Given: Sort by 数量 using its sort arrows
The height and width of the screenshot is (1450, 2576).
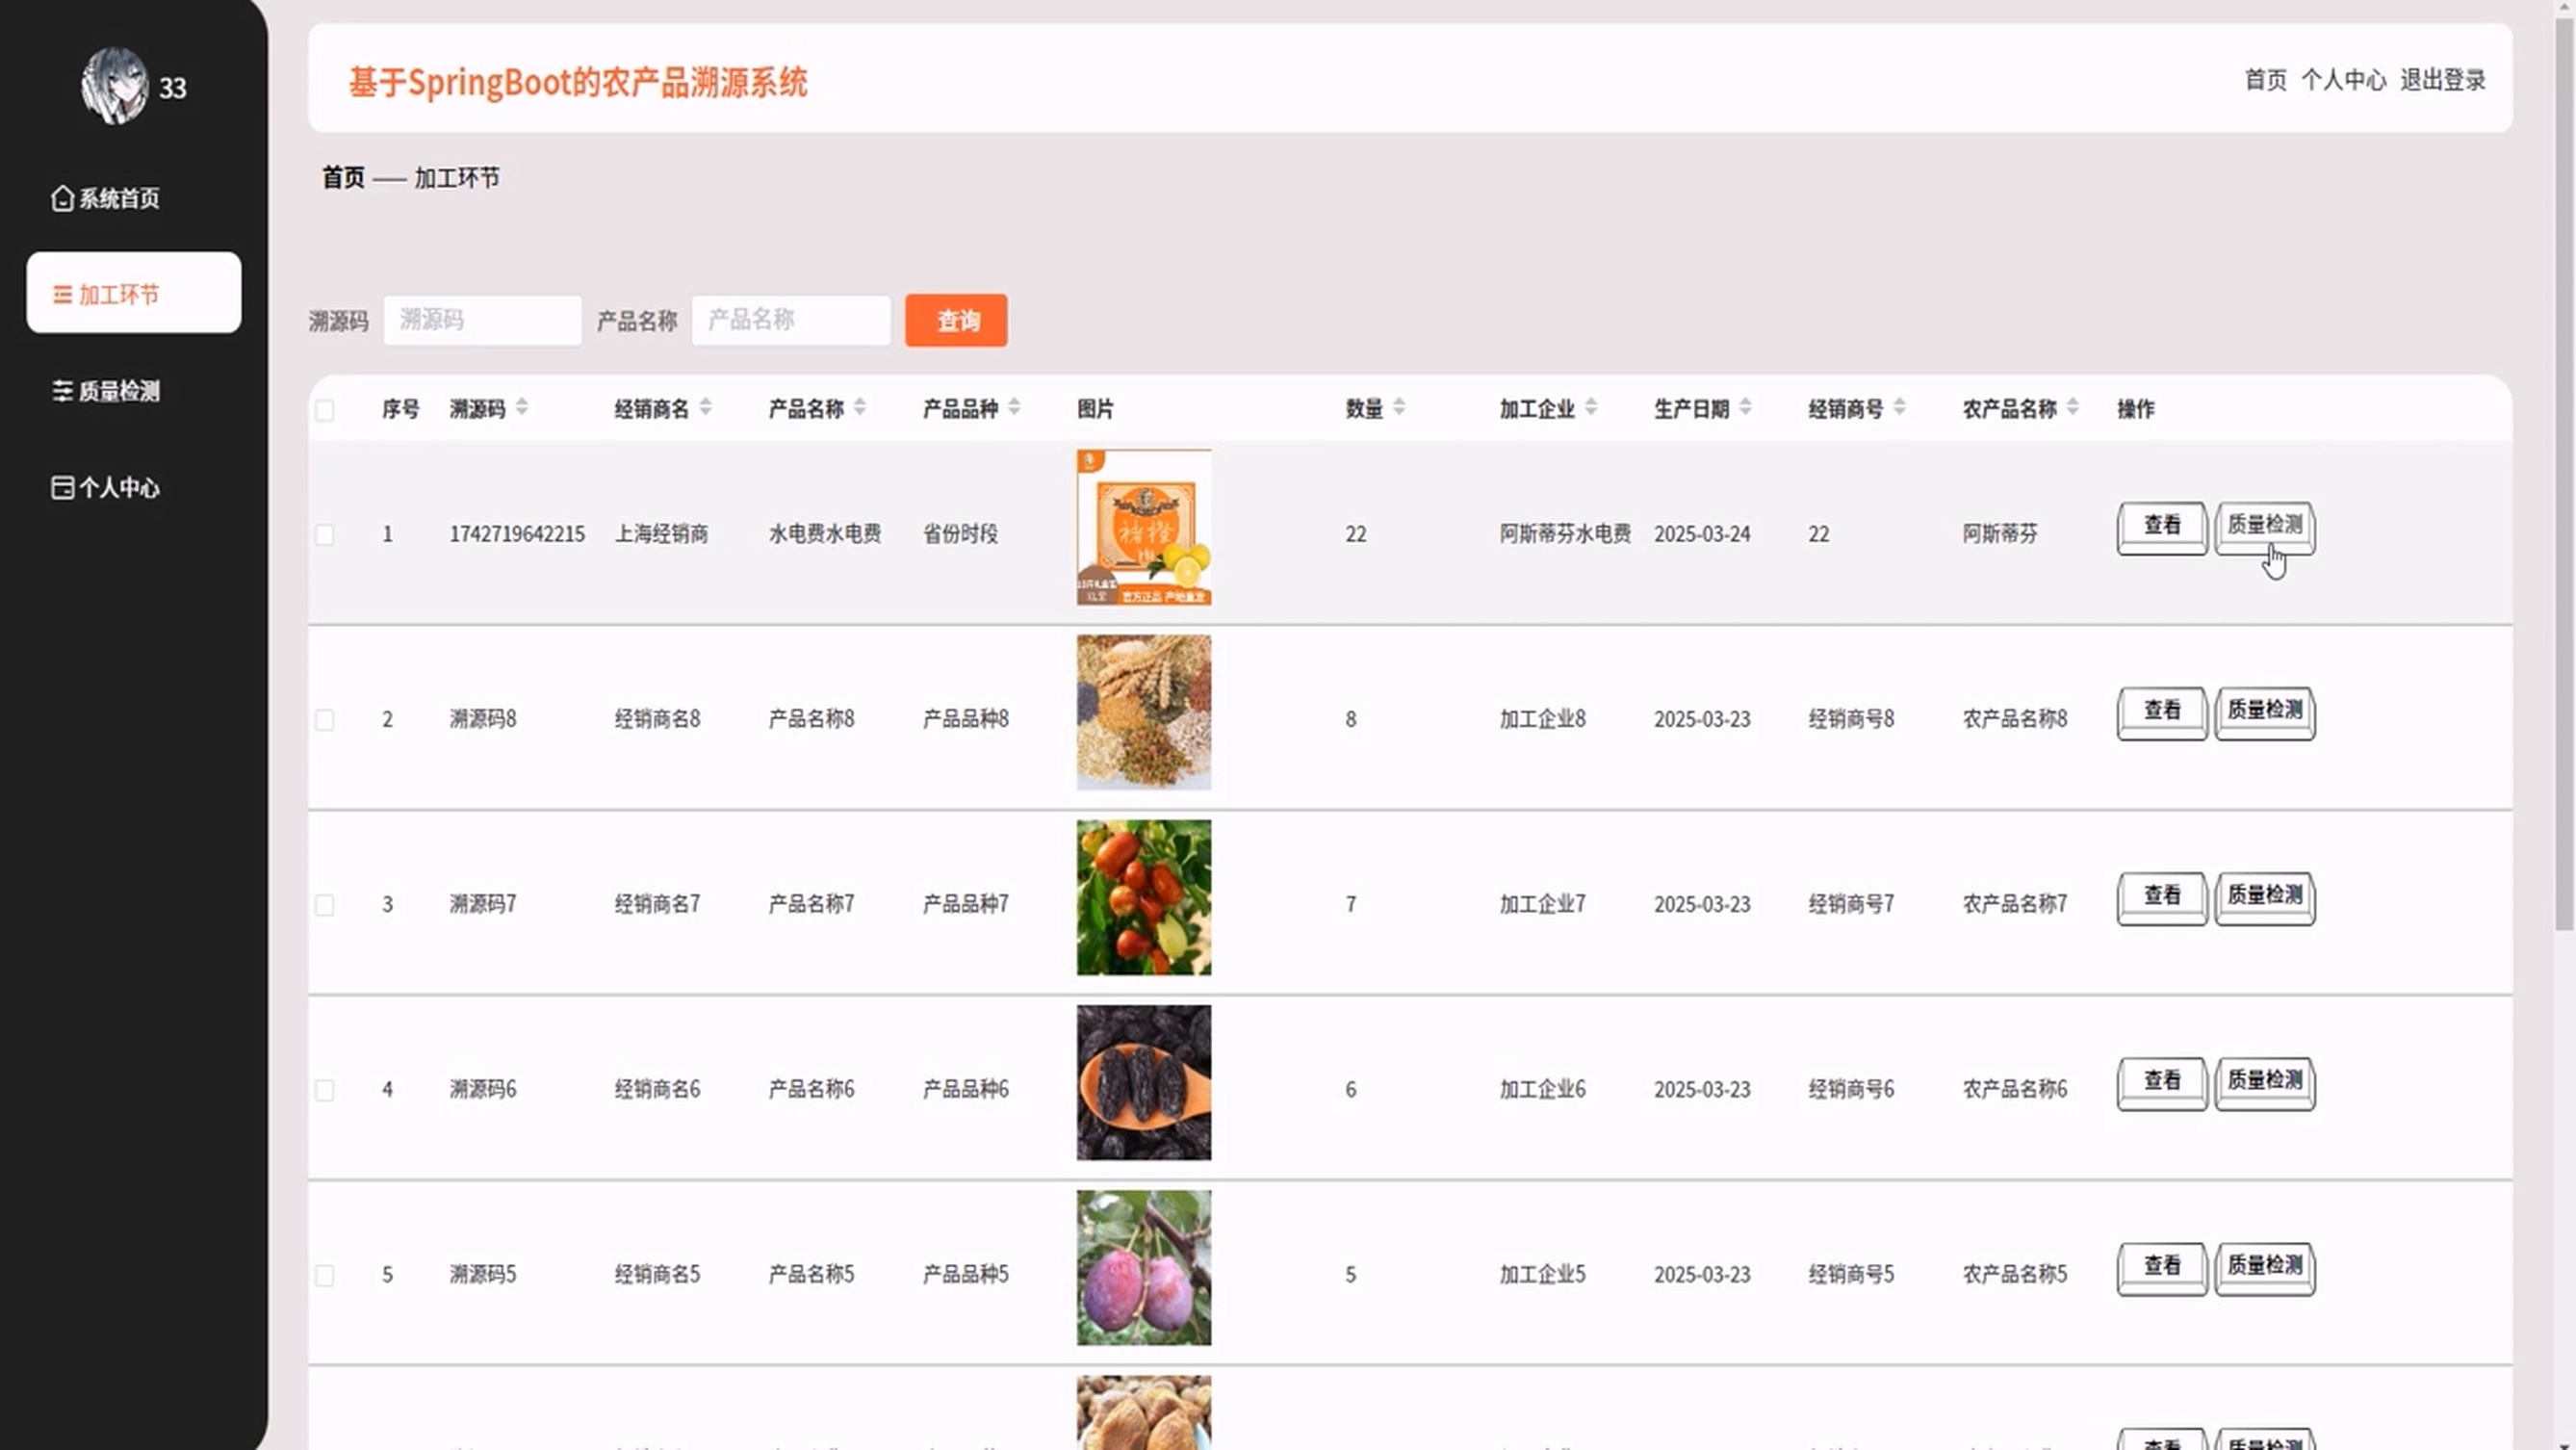Looking at the screenshot, I should coord(1399,408).
